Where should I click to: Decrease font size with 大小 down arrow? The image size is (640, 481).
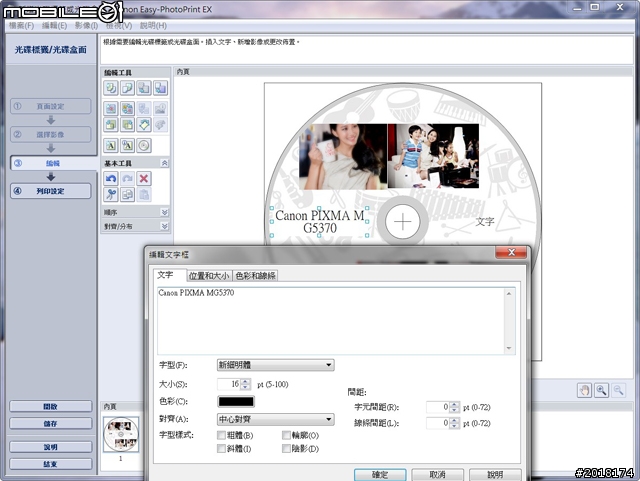point(245,387)
